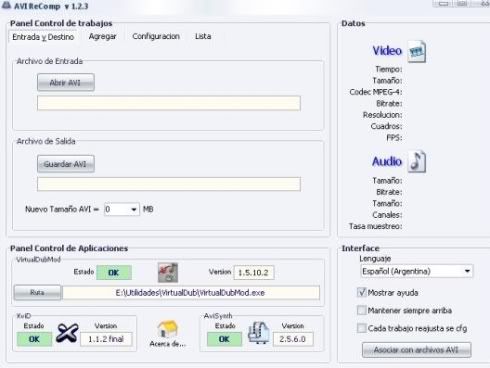Click the AviSynth OK status indicator
490x368 pixels.
tap(224, 339)
